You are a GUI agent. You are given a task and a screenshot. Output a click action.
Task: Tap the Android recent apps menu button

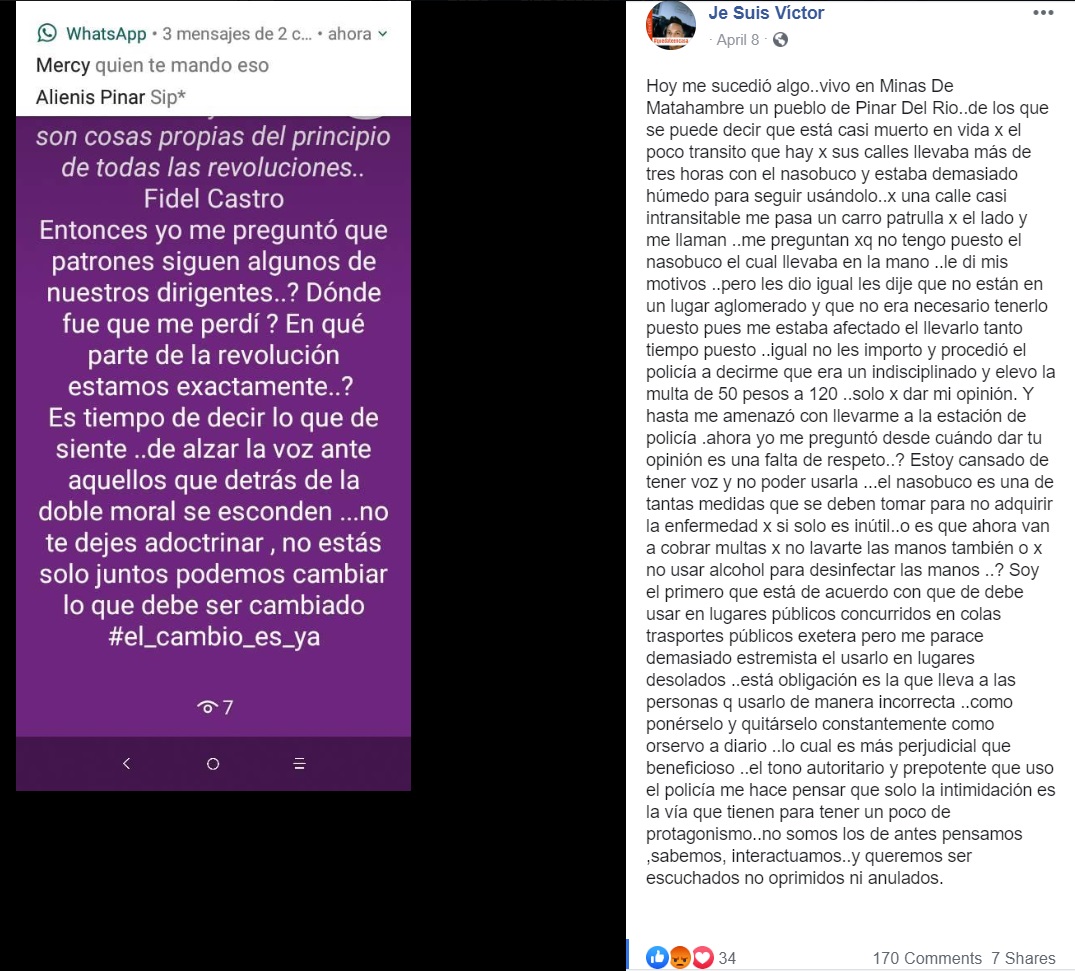point(299,763)
